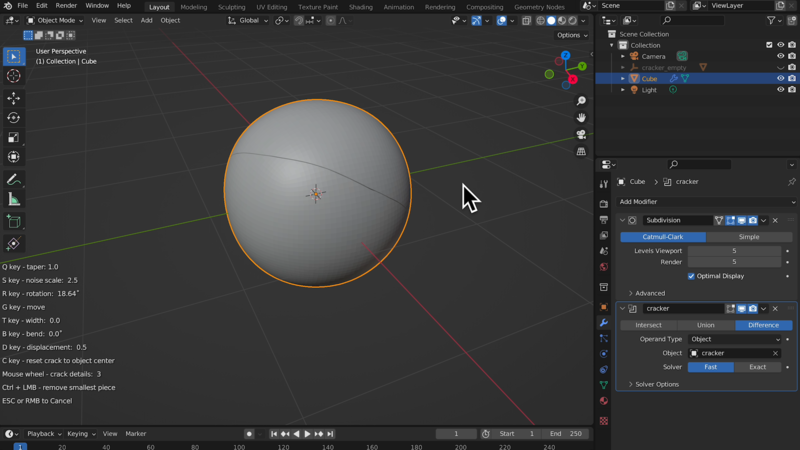800x450 pixels.
Task: Click the Levels Viewport slider field
Action: [x=733, y=251]
